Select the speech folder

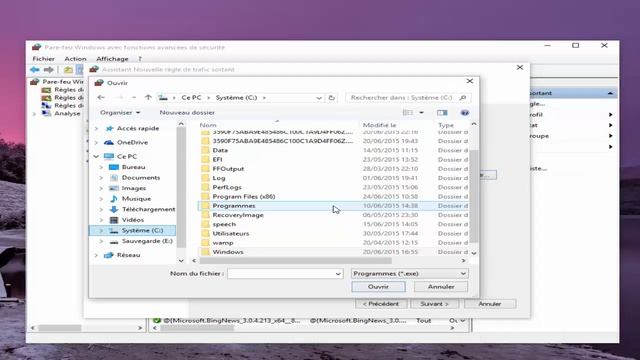tap(224, 224)
